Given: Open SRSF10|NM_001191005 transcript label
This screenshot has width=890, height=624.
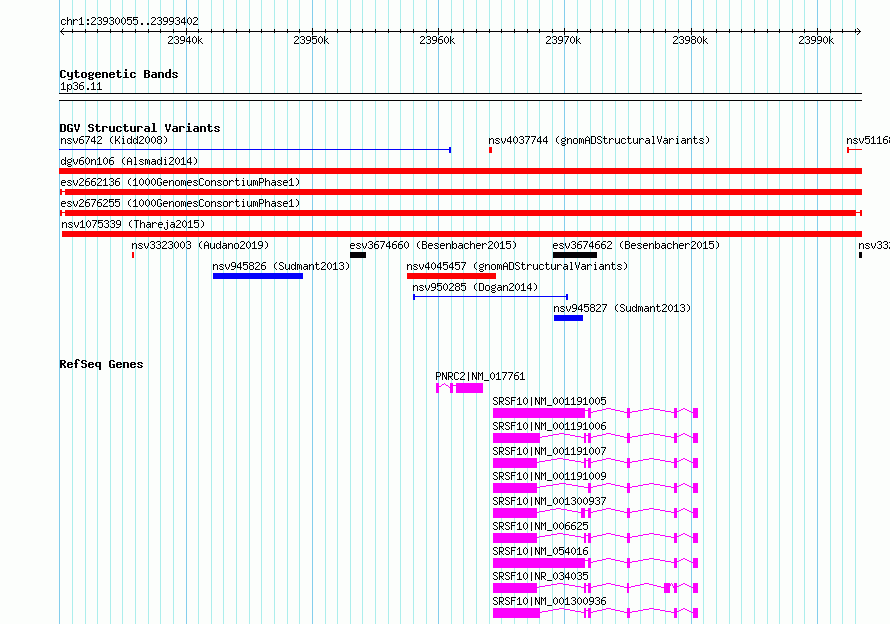Looking at the screenshot, I should [x=549, y=401].
